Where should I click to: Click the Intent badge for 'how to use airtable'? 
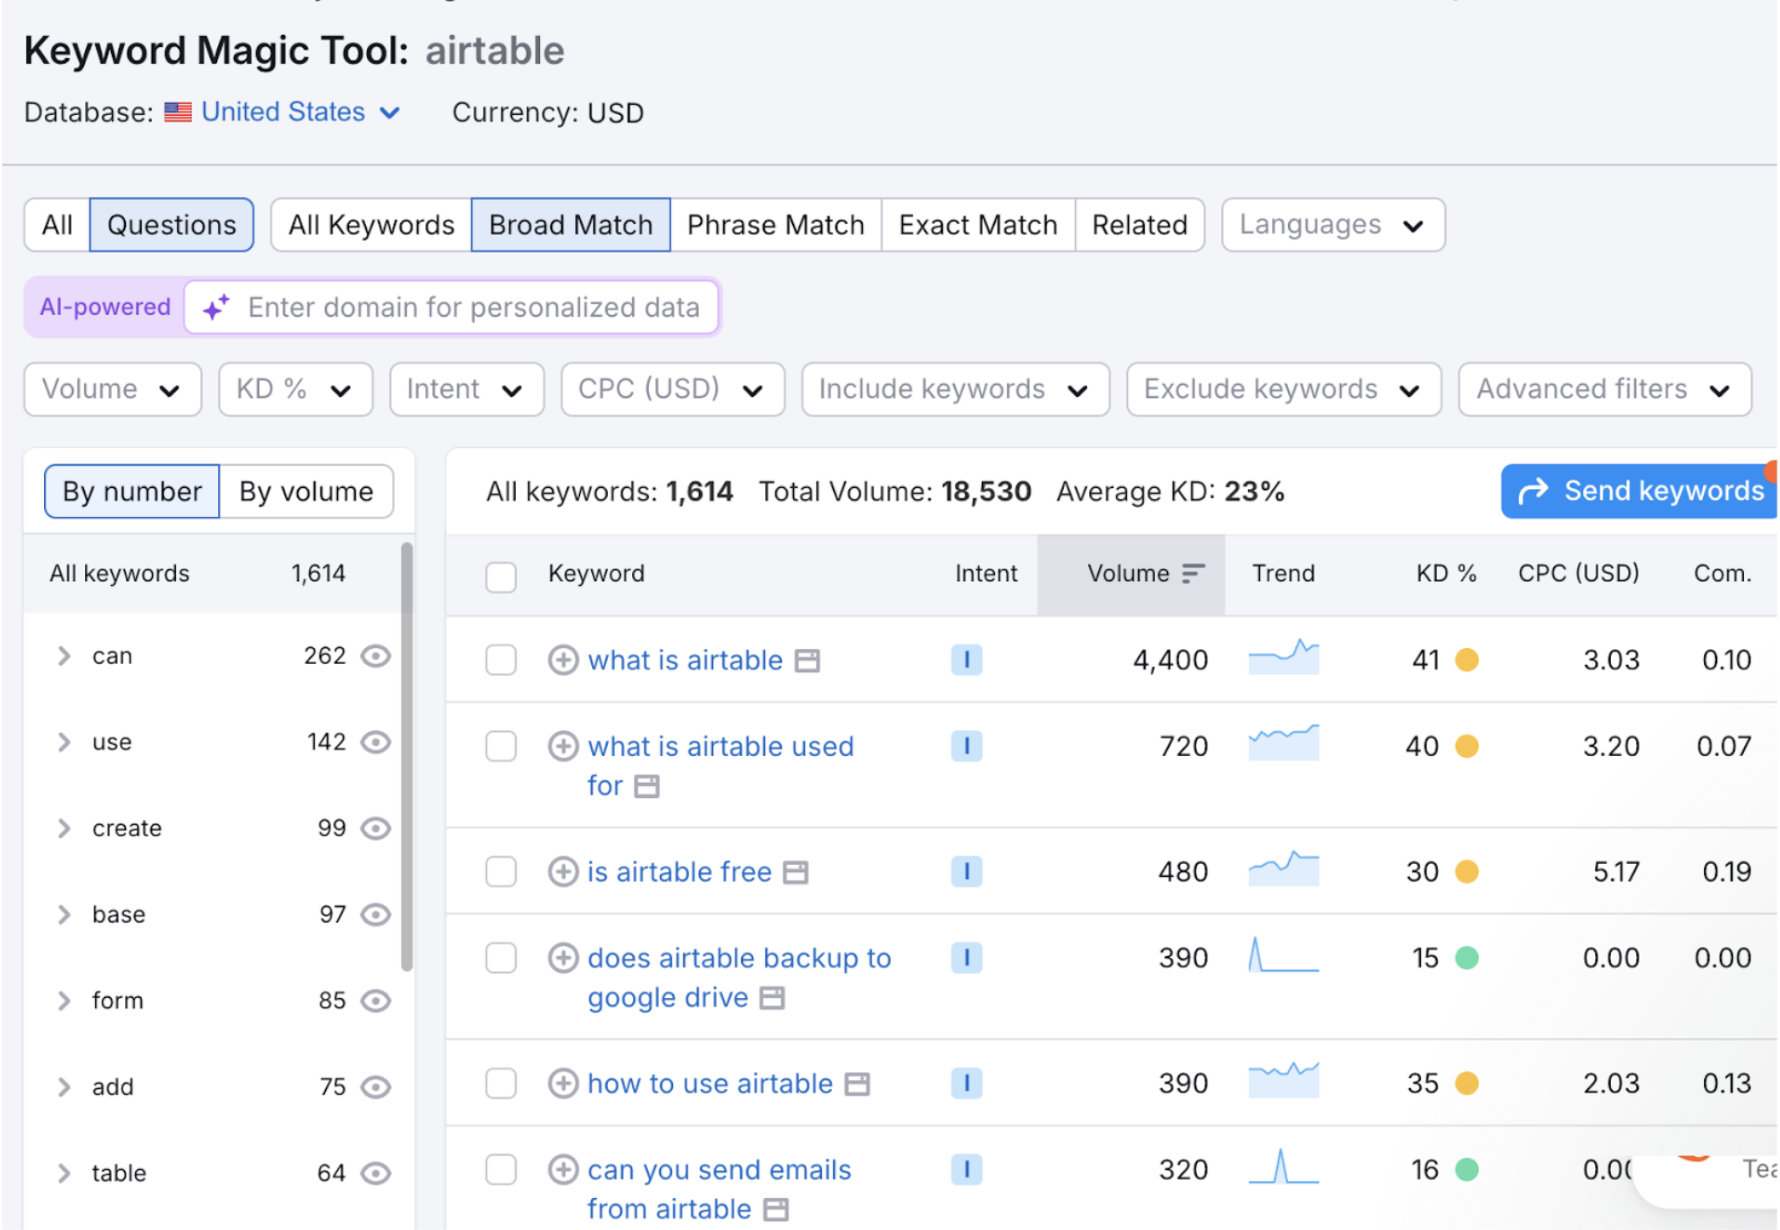point(966,1083)
